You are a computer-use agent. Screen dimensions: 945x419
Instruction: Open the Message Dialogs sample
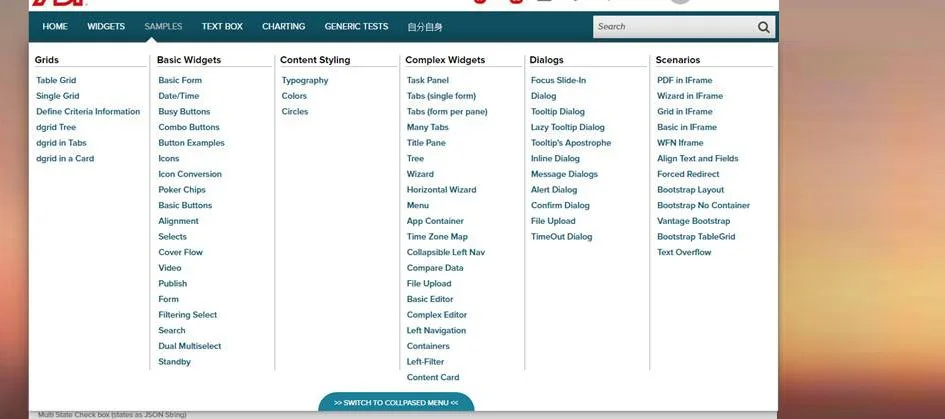tap(564, 174)
